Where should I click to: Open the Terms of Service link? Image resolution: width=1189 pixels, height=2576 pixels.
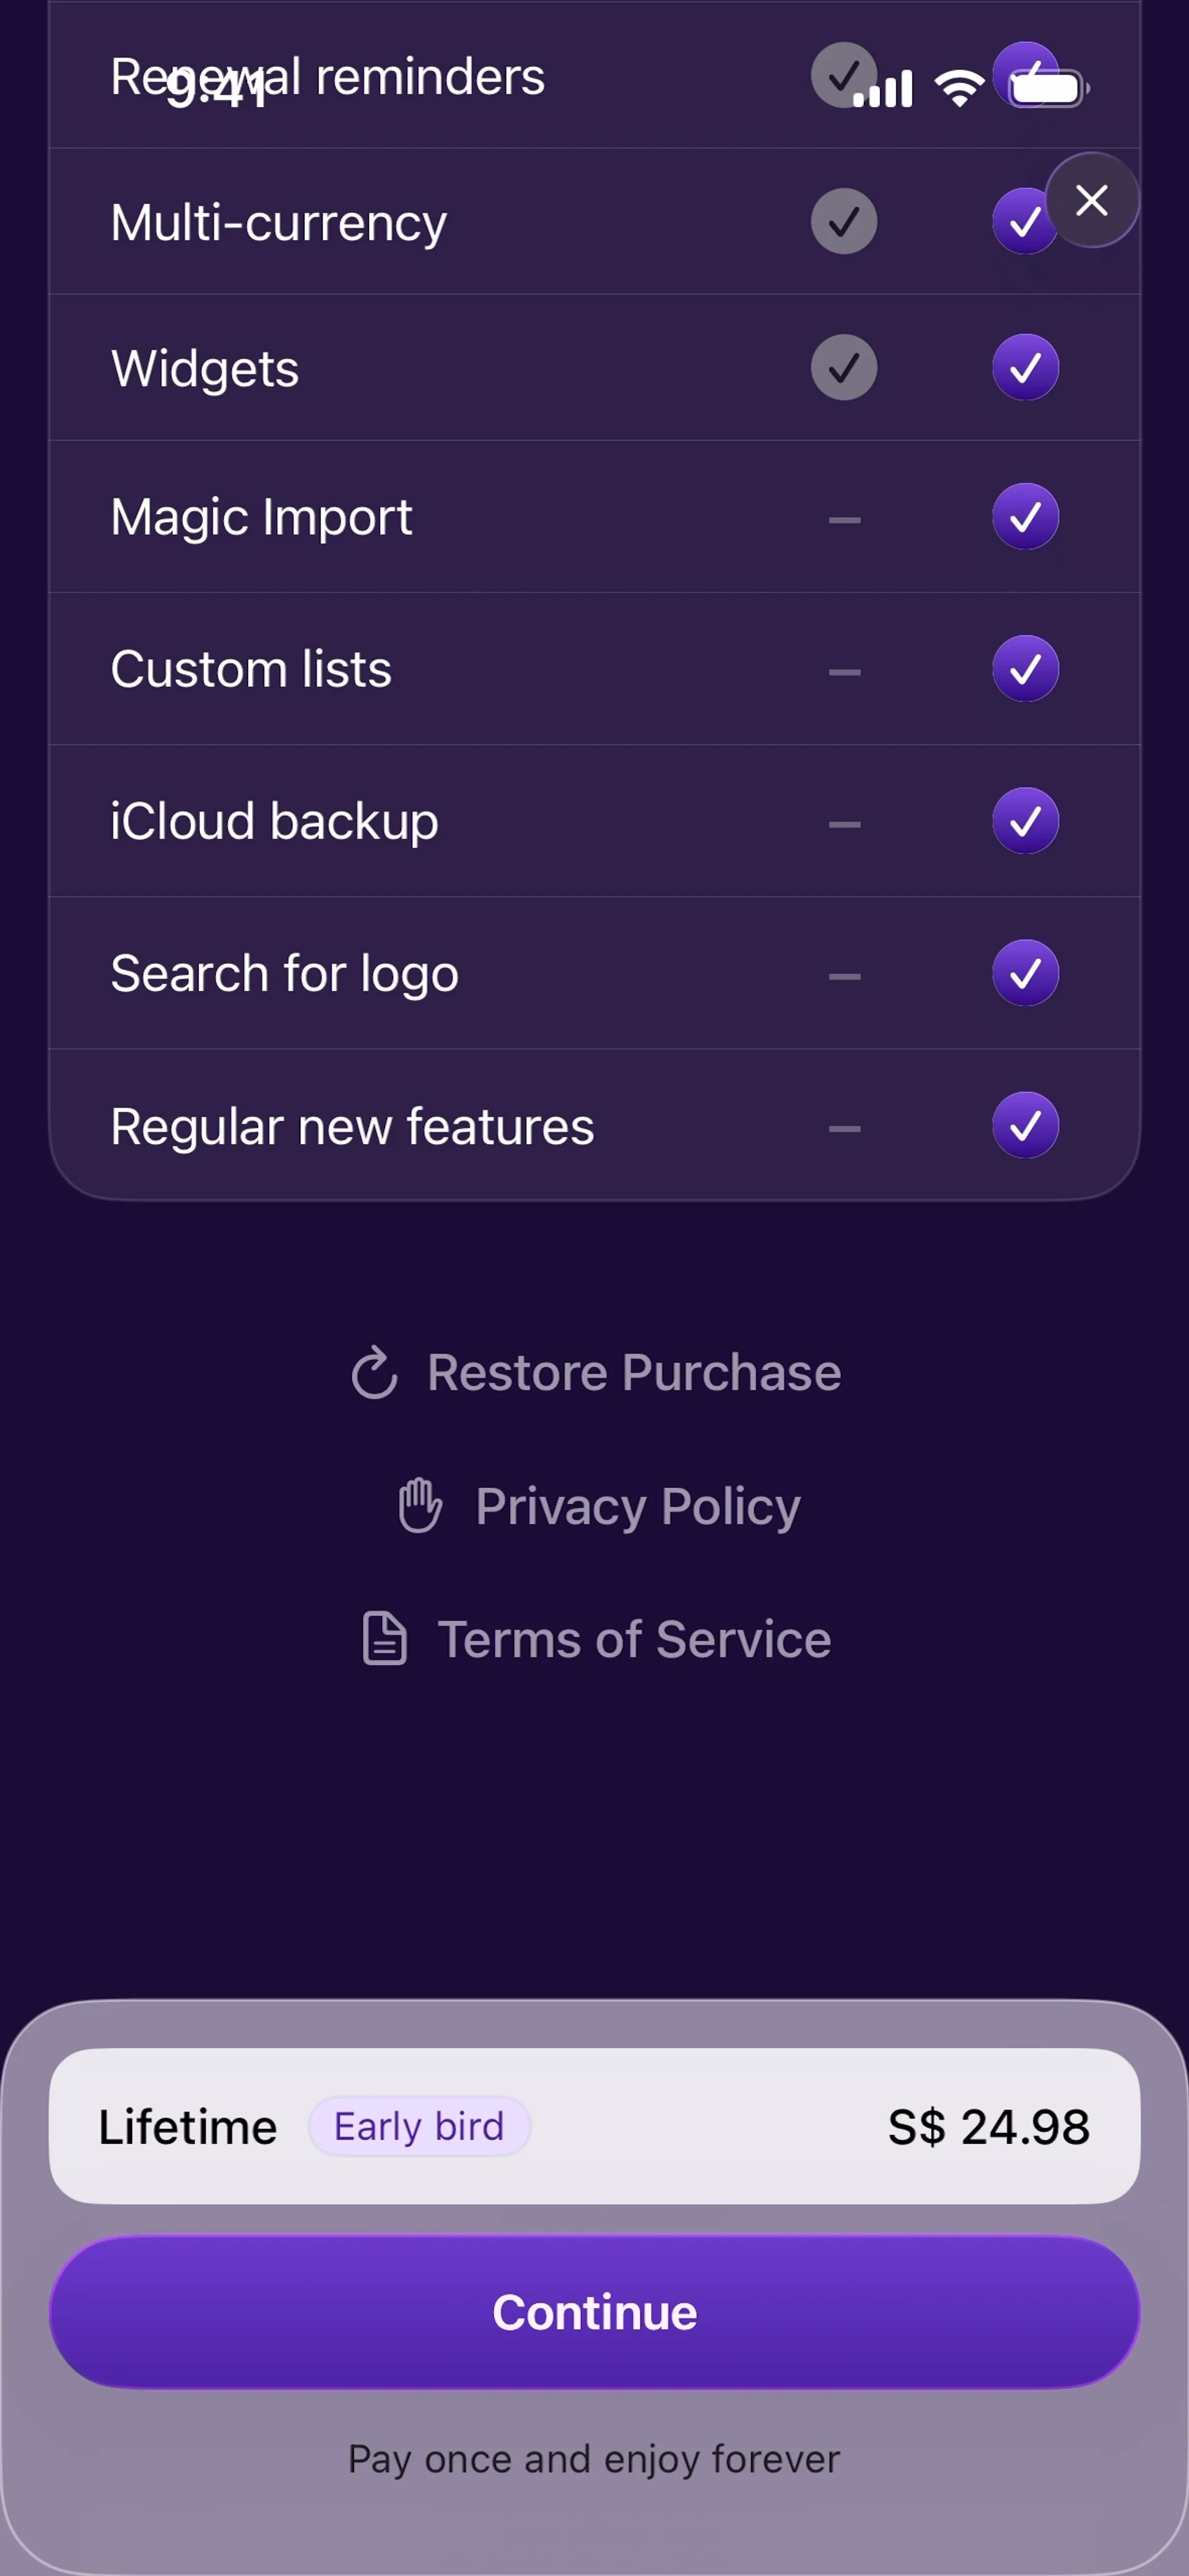pos(634,1639)
